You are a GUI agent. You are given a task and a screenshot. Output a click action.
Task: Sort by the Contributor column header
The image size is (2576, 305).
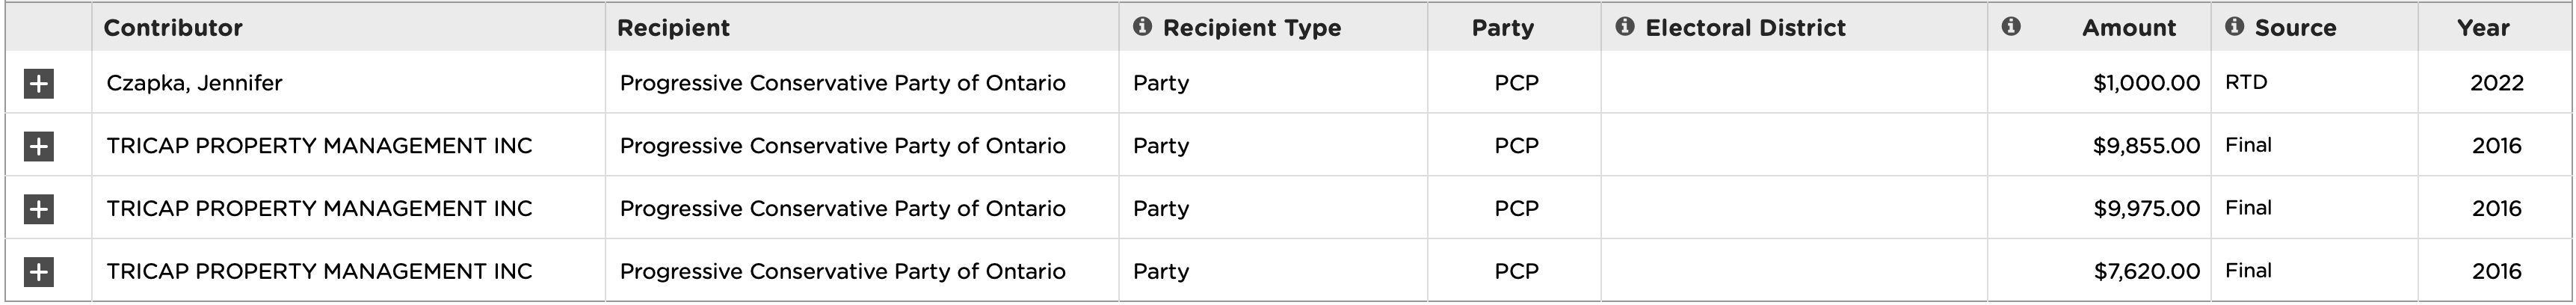173,28
